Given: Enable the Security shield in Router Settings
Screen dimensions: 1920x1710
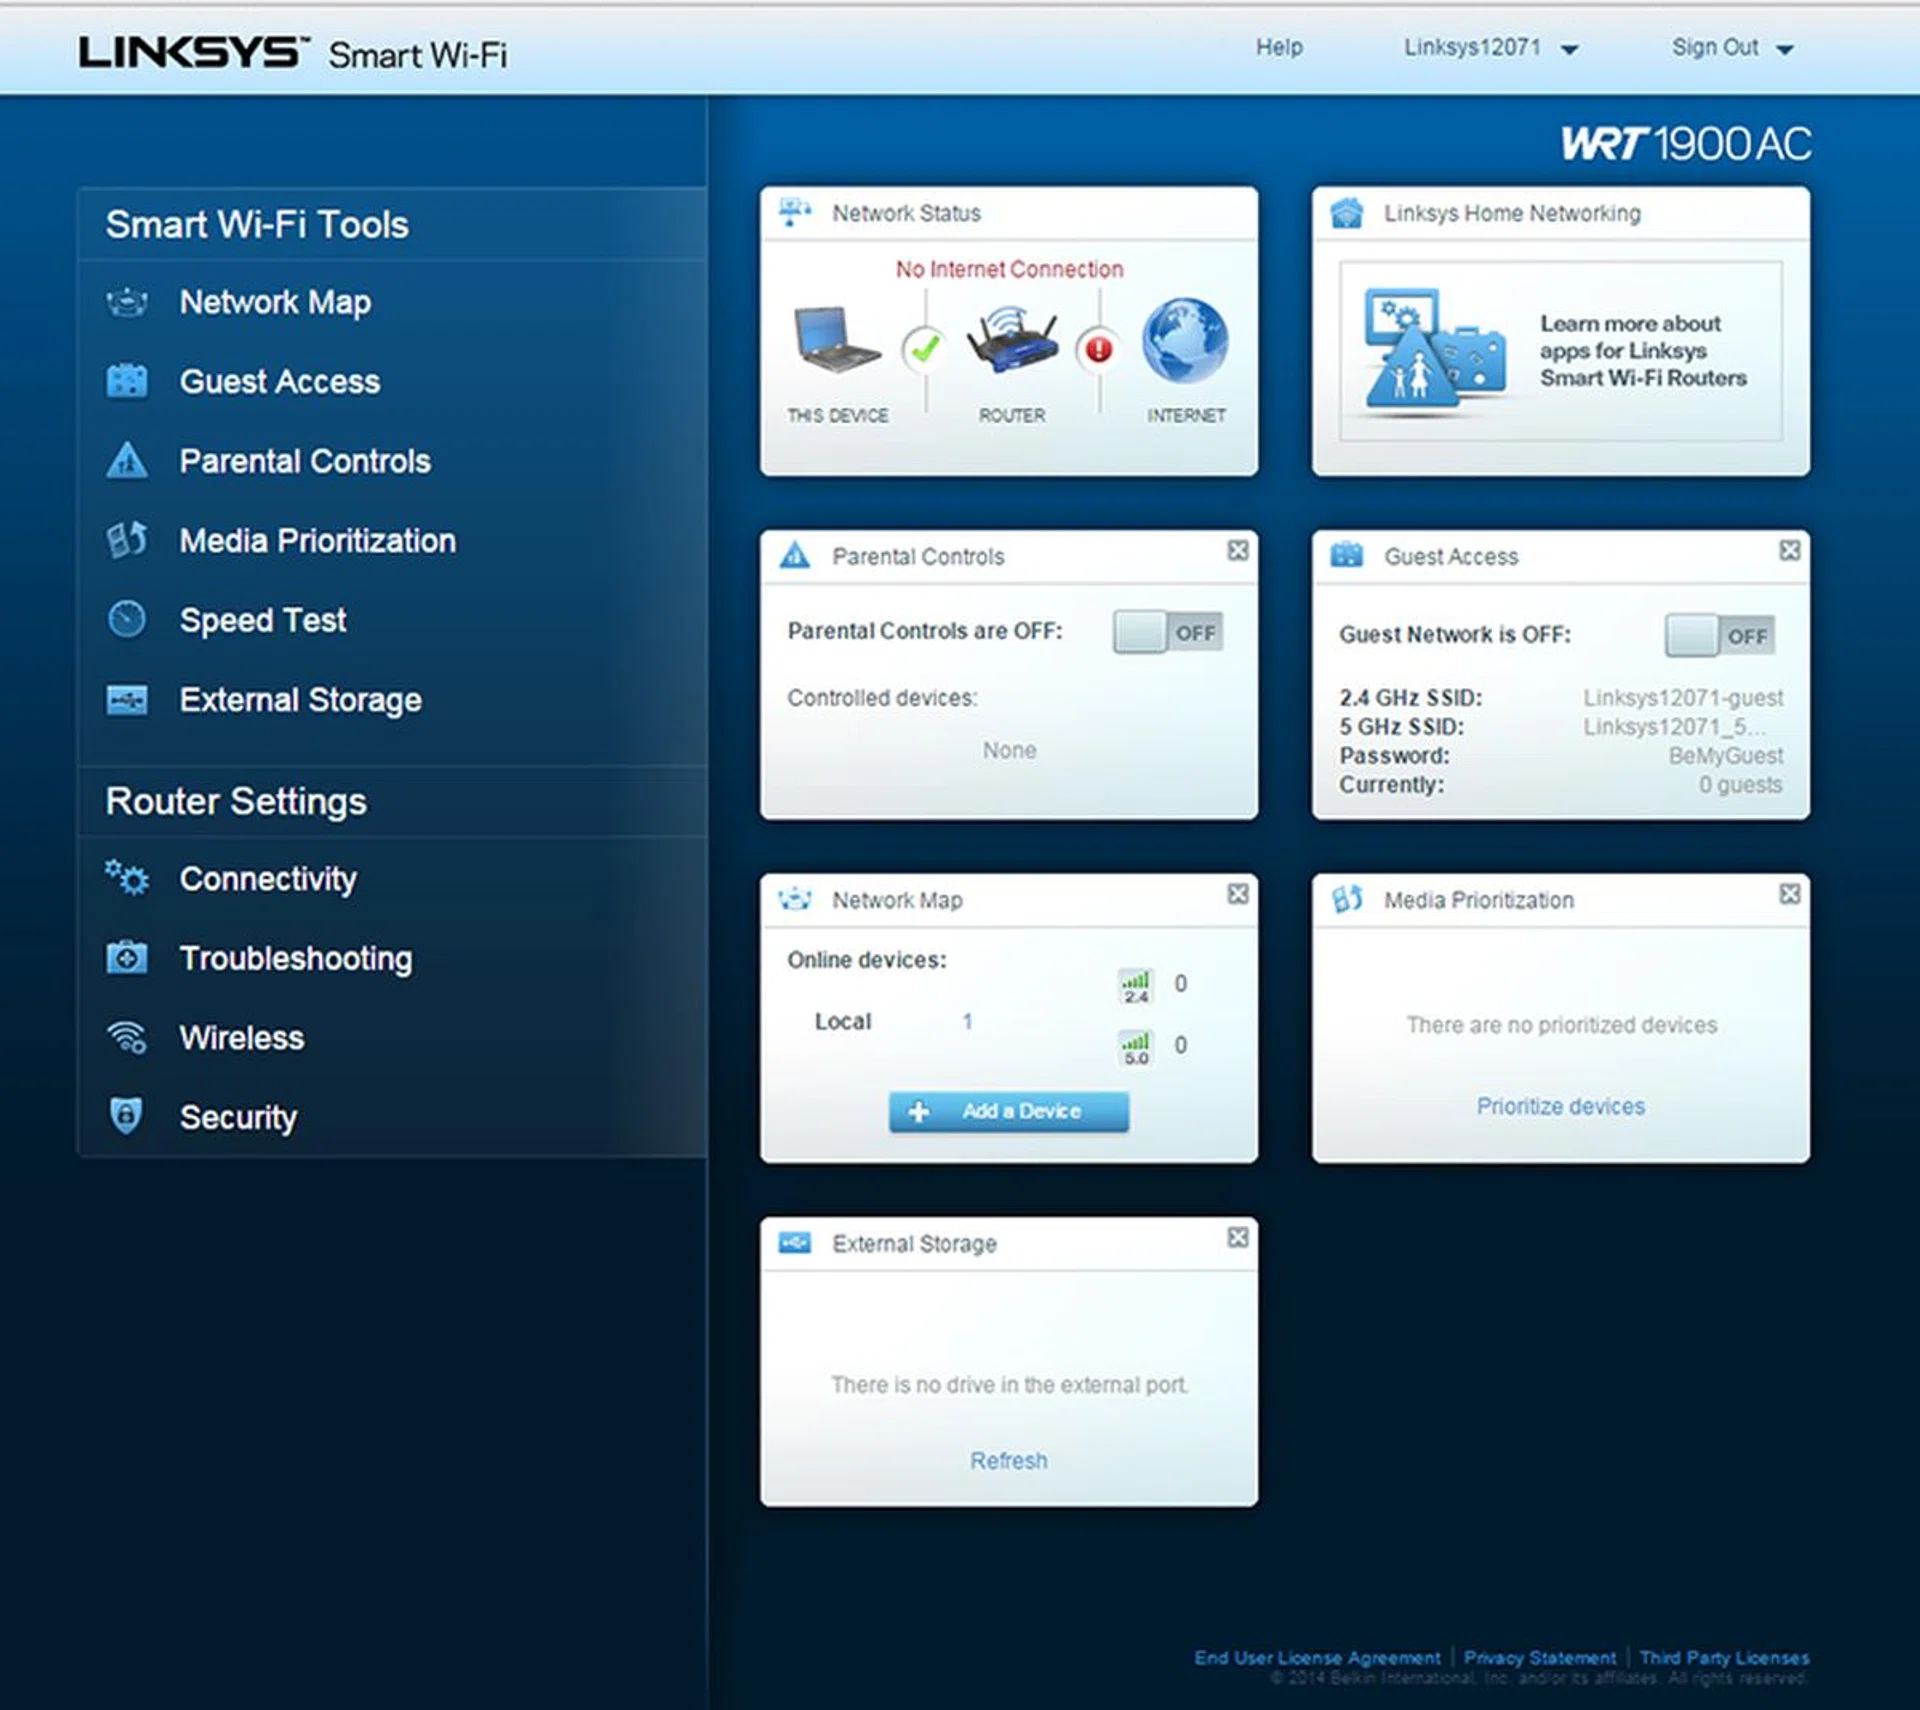Looking at the screenshot, I should pos(127,1116).
